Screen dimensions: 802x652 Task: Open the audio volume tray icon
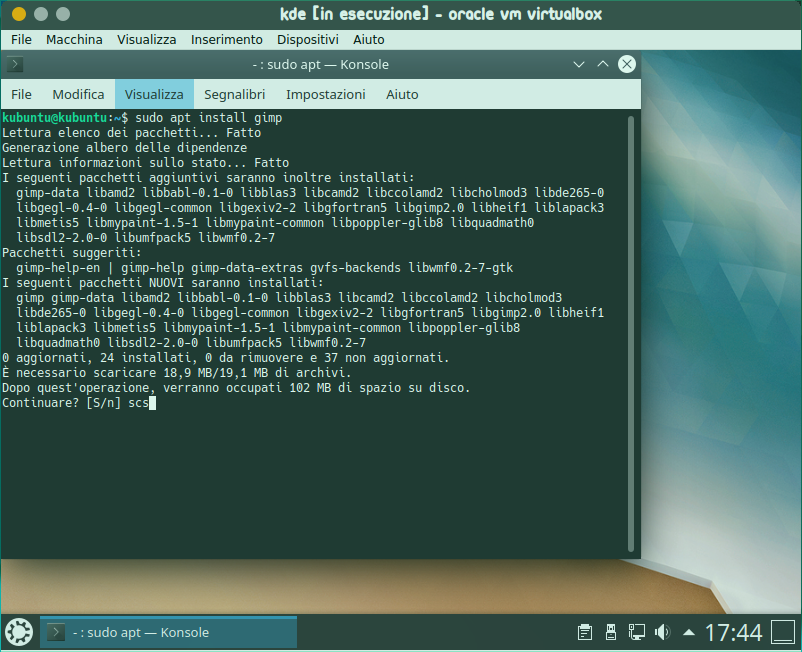click(662, 633)
